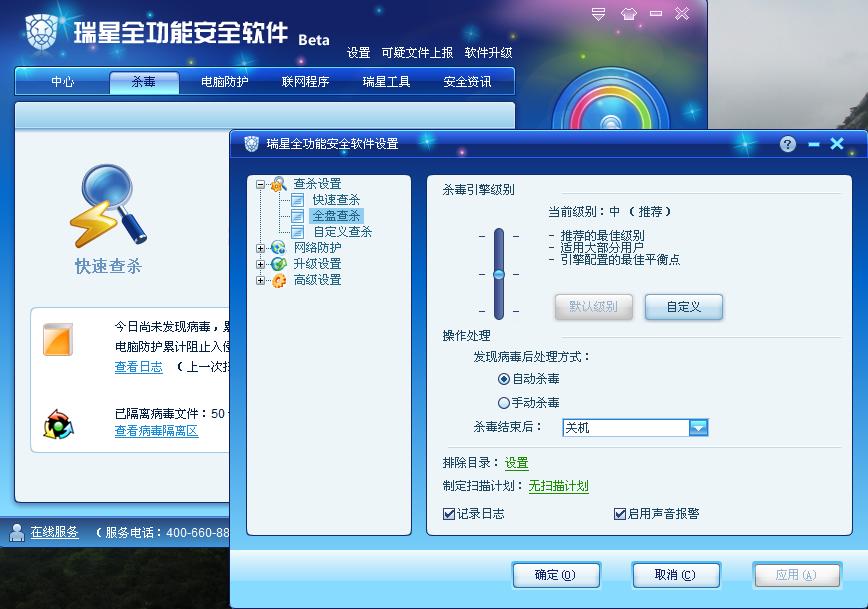The height and width of the screenshot is (609, 868).
Task: Click the quarantine recycle icon
Action: coord(59,425)
